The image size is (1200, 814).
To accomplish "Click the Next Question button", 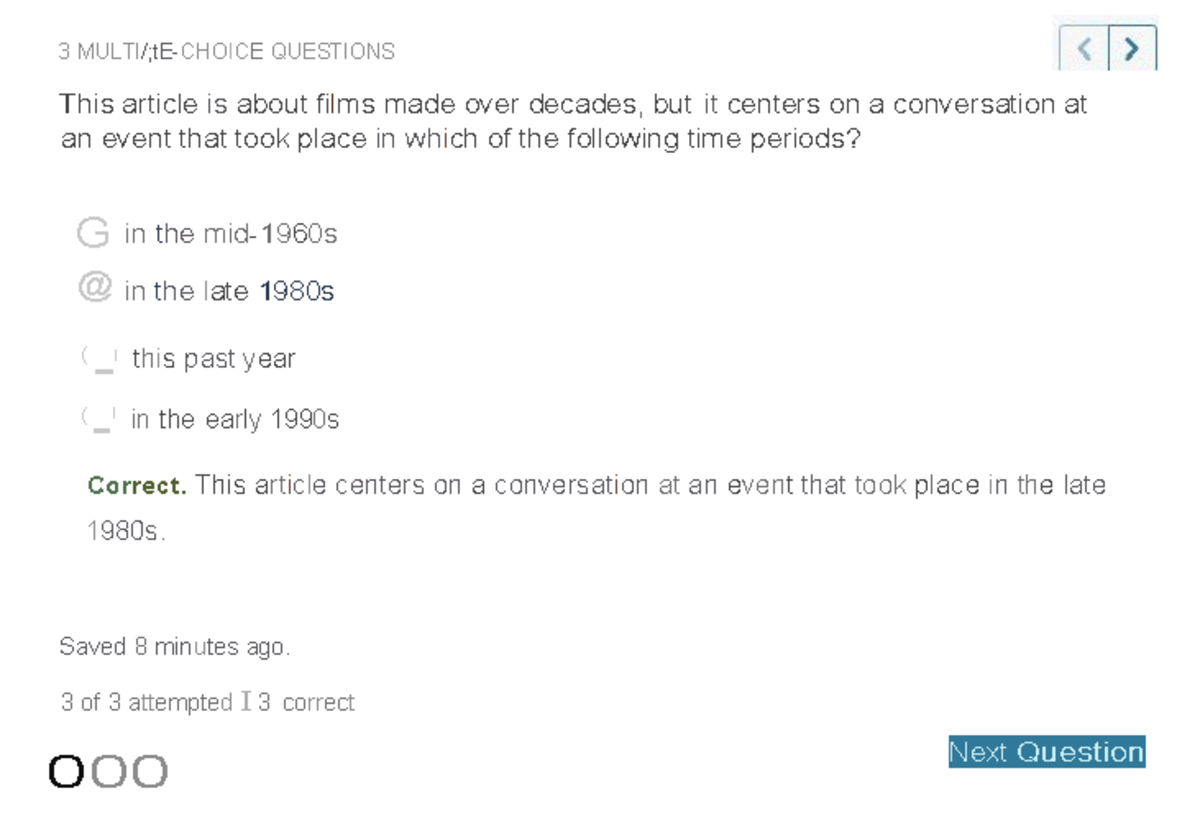I will pyautogui.click(x=1046, y=751).
